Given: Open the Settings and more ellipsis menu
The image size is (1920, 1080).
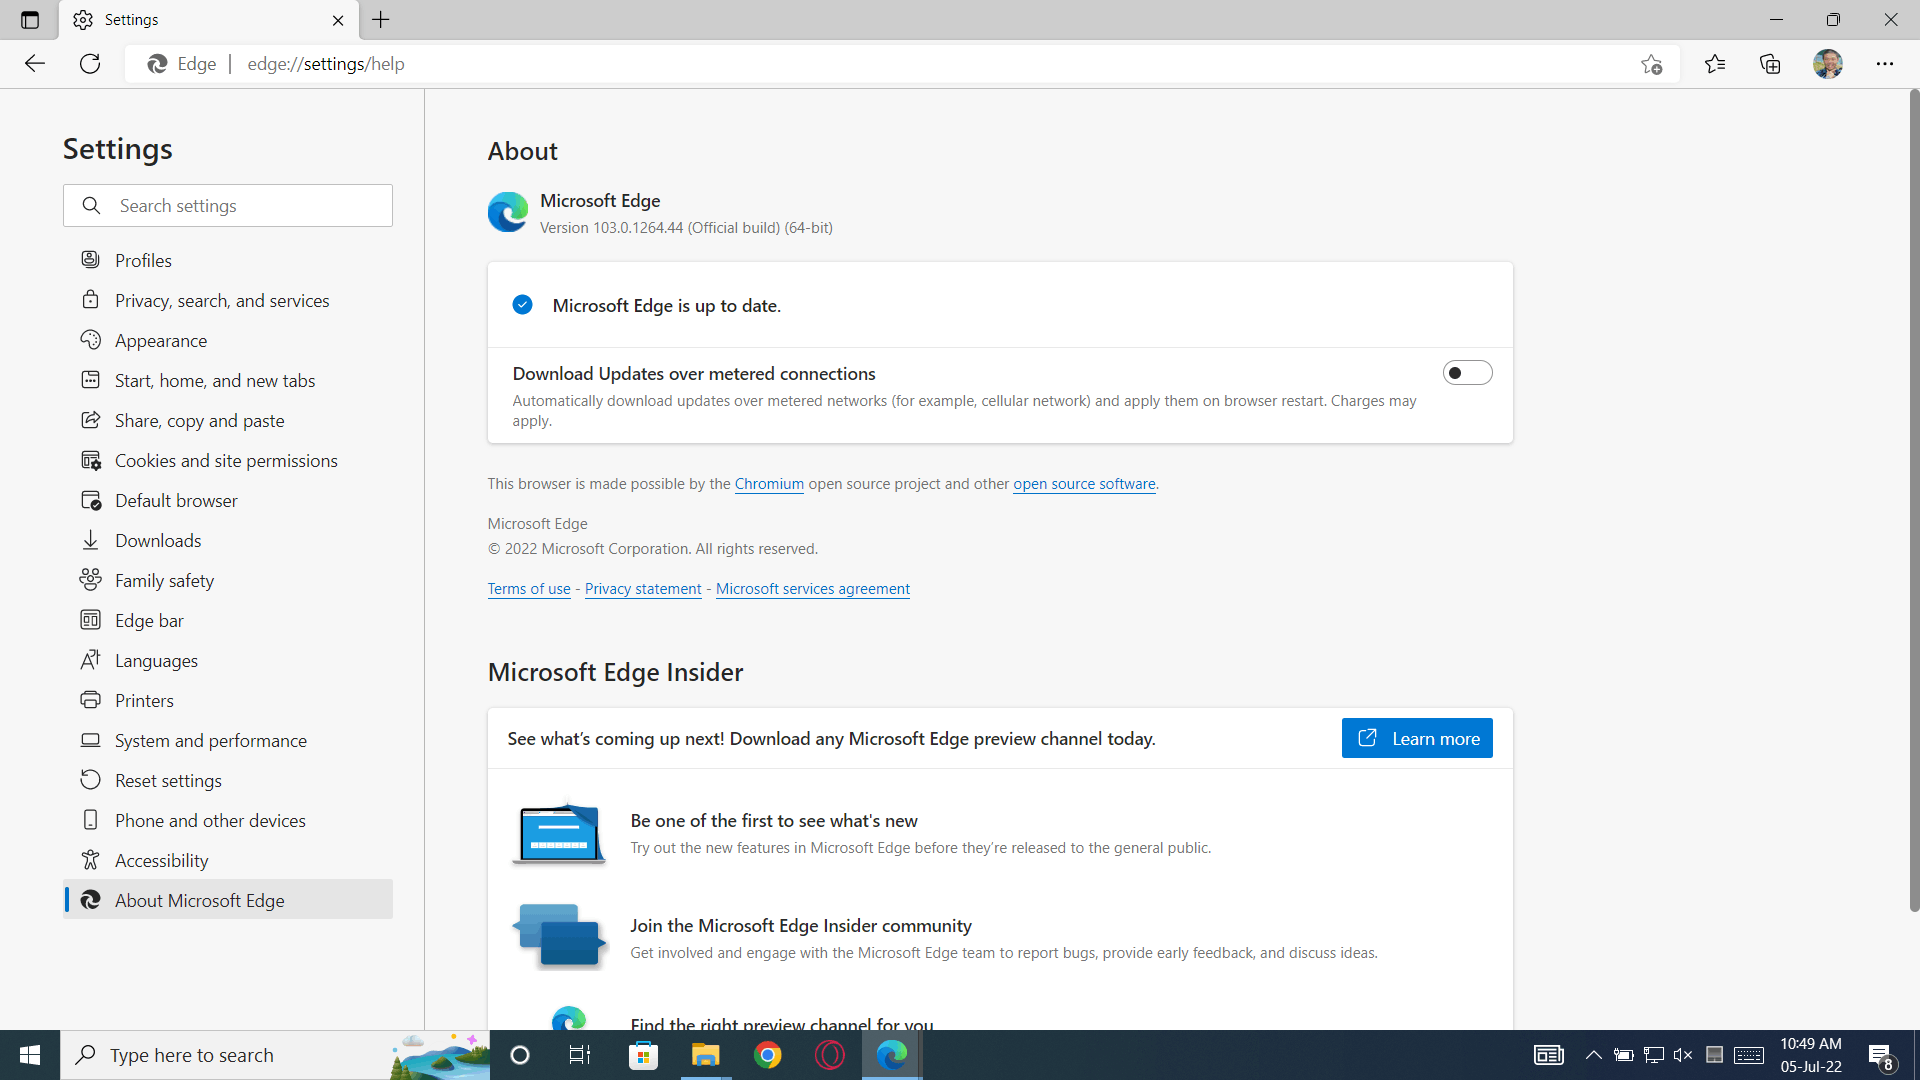Looking at the screenshot, I should pos(1884,64).
